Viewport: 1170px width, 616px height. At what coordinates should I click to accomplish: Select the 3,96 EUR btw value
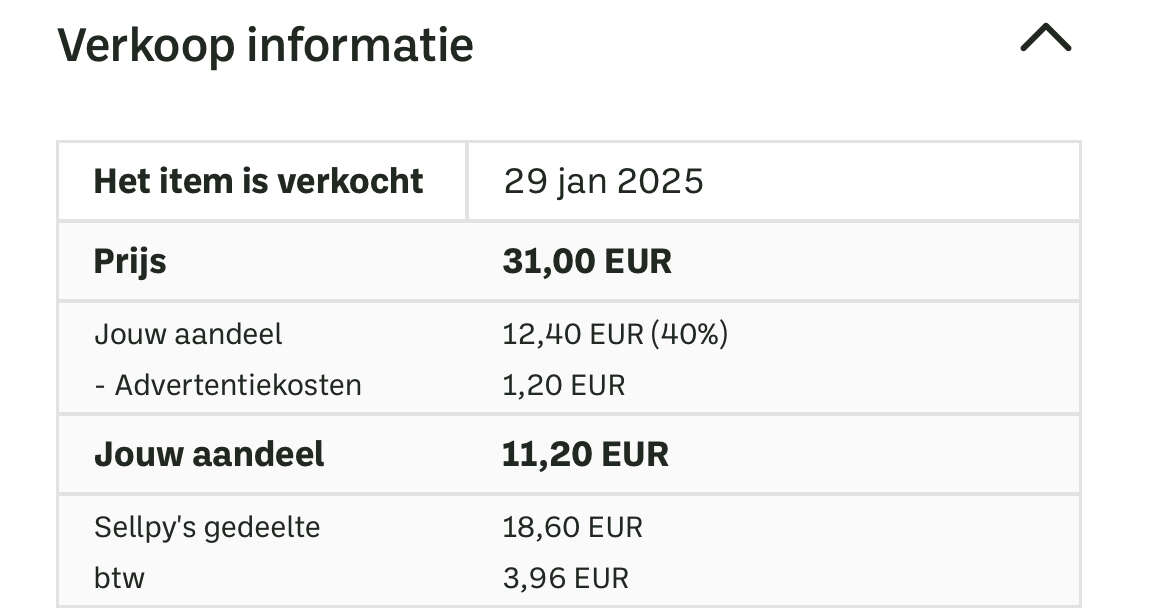click(x=566, y=578)
